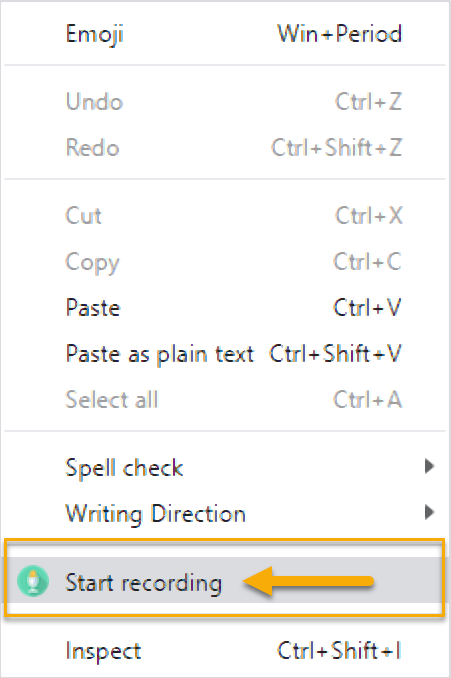Click the disabled Copy entry

(x=225, y=262)
